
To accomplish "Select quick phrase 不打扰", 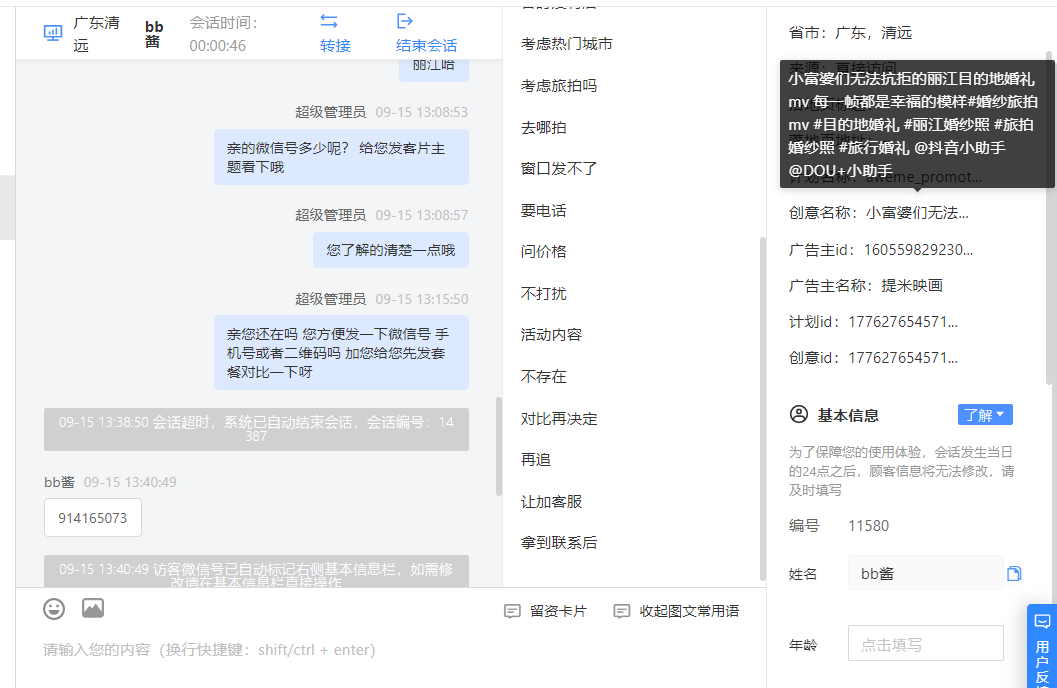I will (x=543, y=293).
